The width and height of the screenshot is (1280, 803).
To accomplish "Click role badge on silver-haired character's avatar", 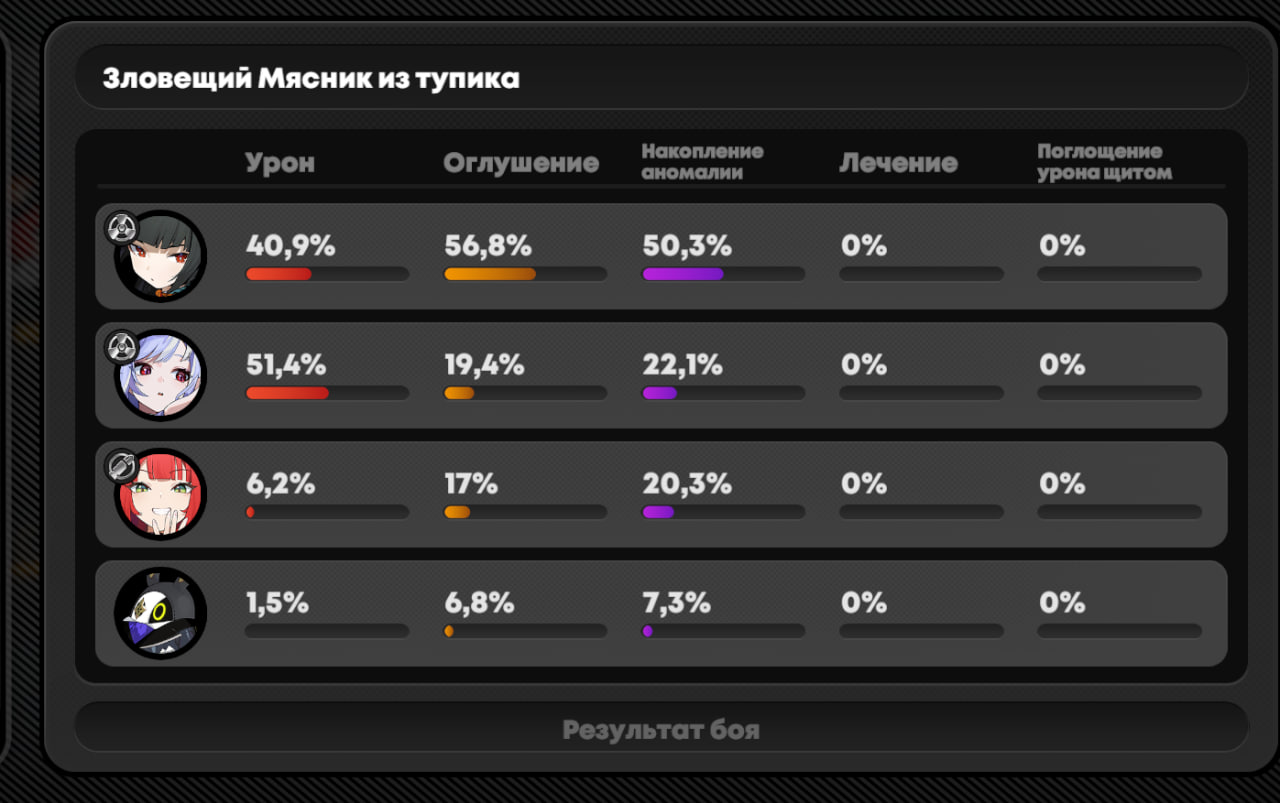I will point(121,347).
